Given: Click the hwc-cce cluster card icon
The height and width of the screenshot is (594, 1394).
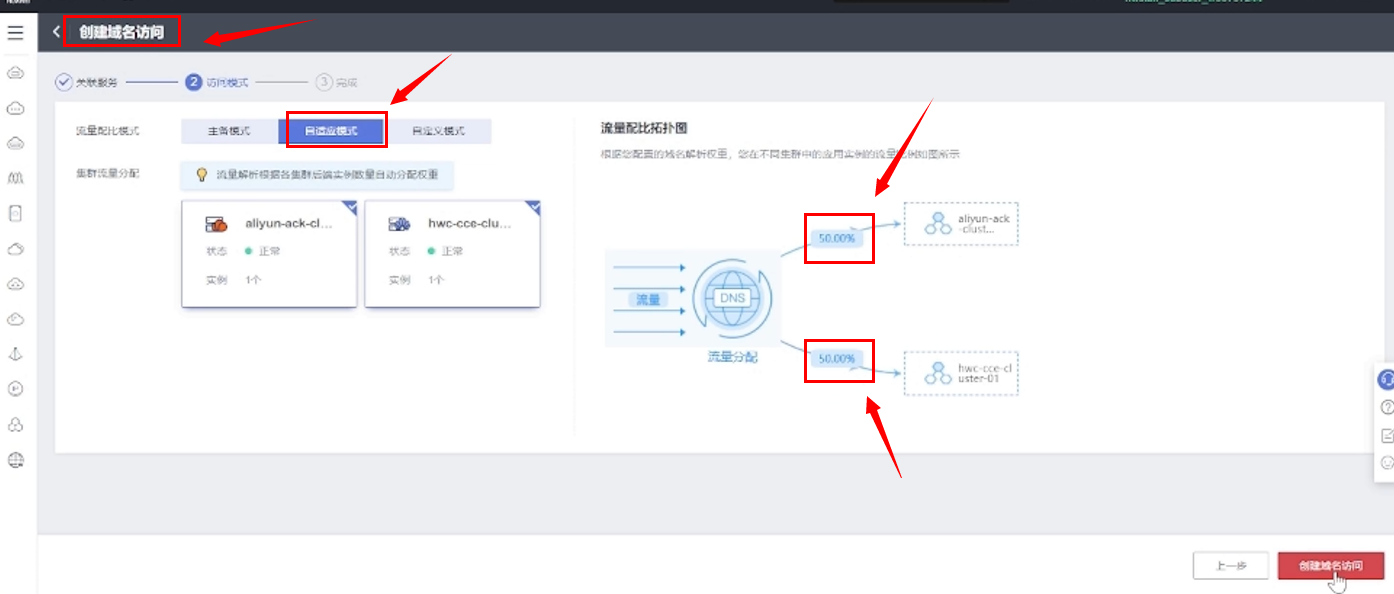Looking at the screenshot, I should click(x=399, y=224).
